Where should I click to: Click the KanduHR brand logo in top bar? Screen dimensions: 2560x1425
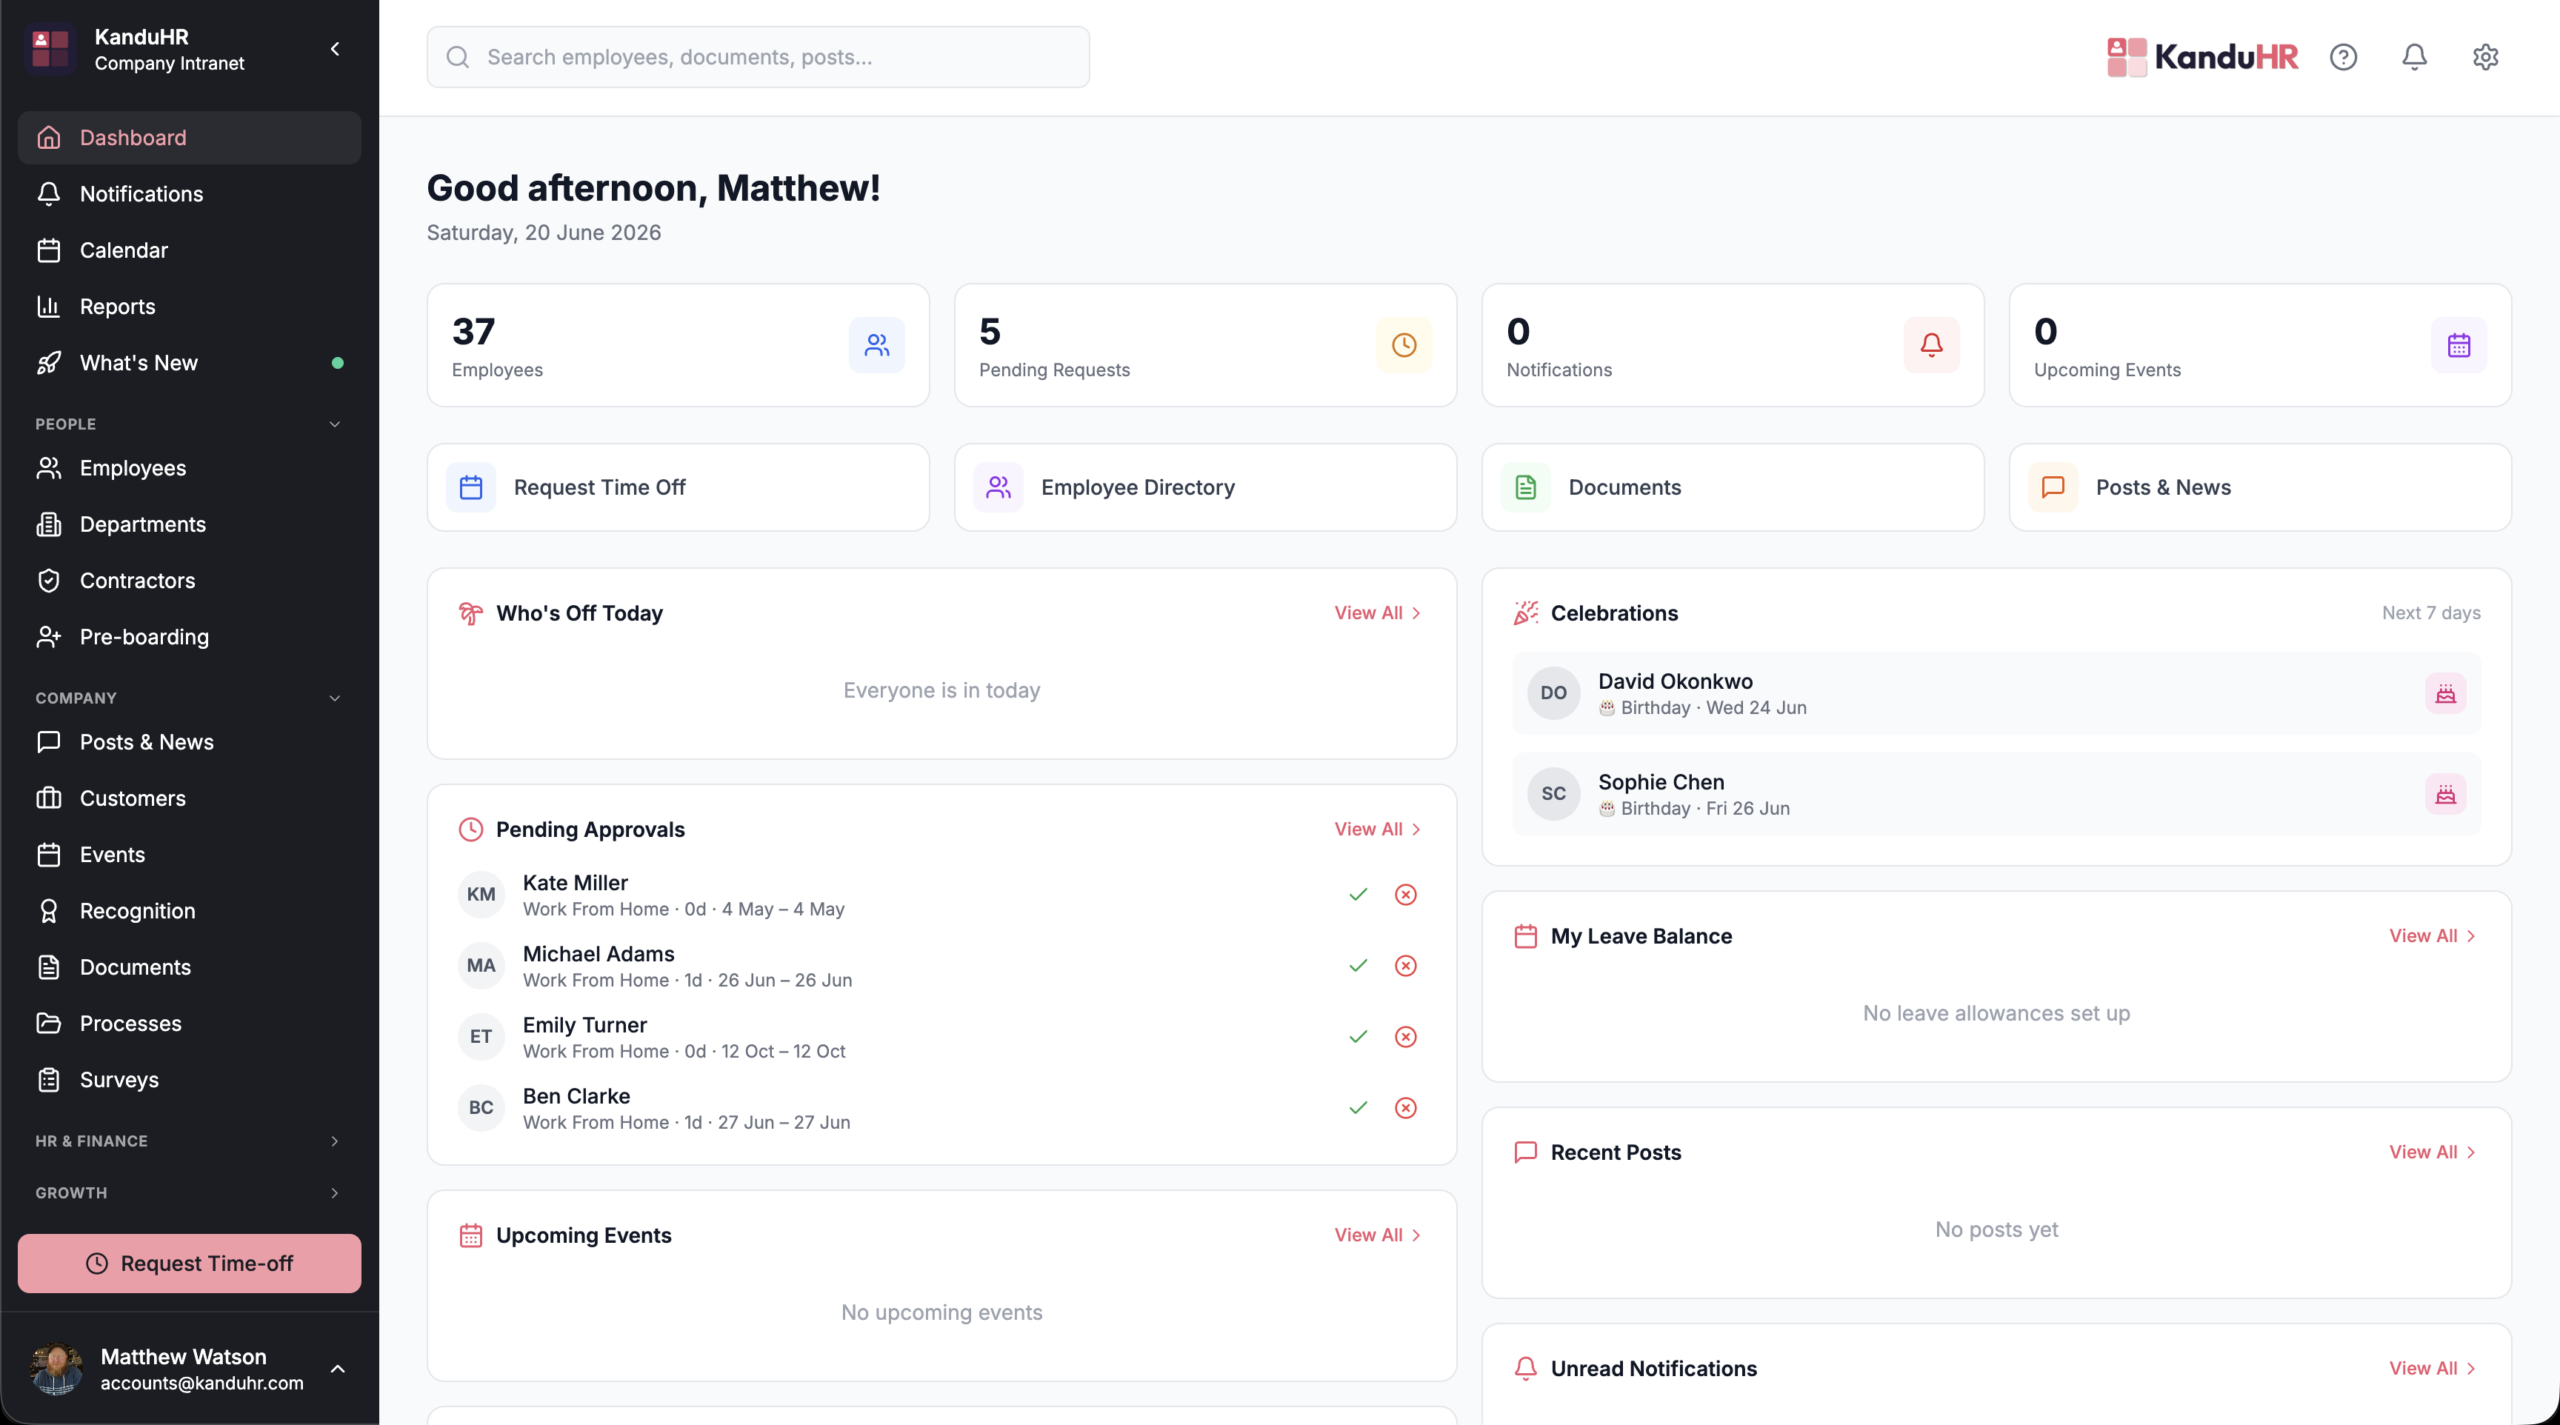(x=2202, y=57)
